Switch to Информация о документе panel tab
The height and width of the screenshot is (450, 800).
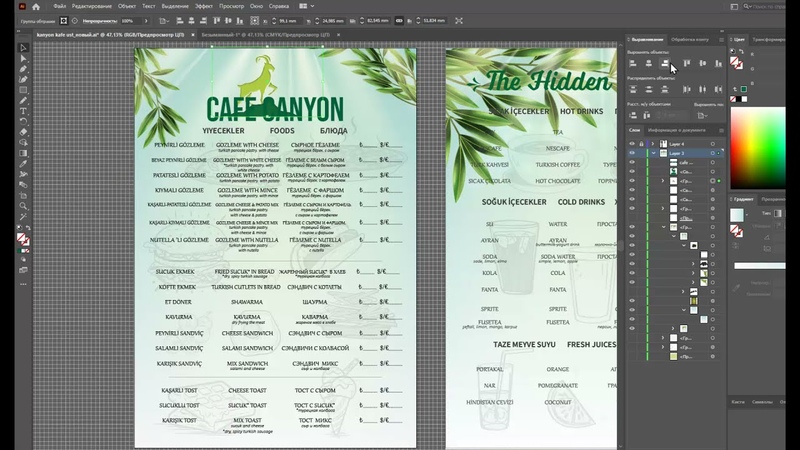coord(677,130)
